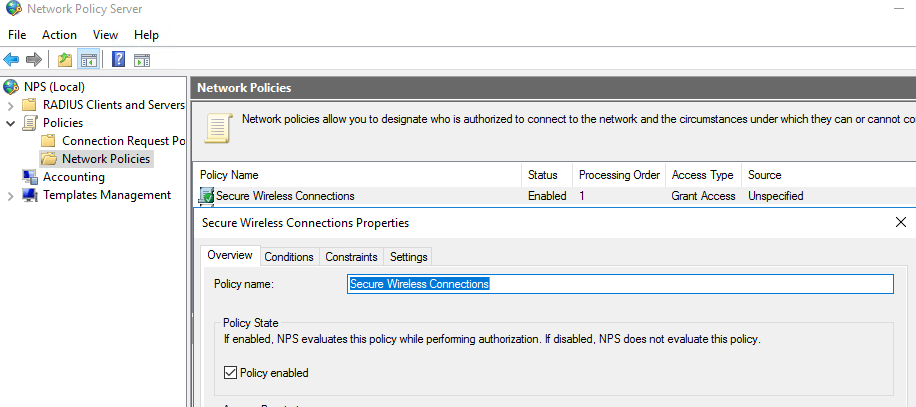Click the Up one level folder icon
Screen dimensions: 916x407
(x=65, y=60)
